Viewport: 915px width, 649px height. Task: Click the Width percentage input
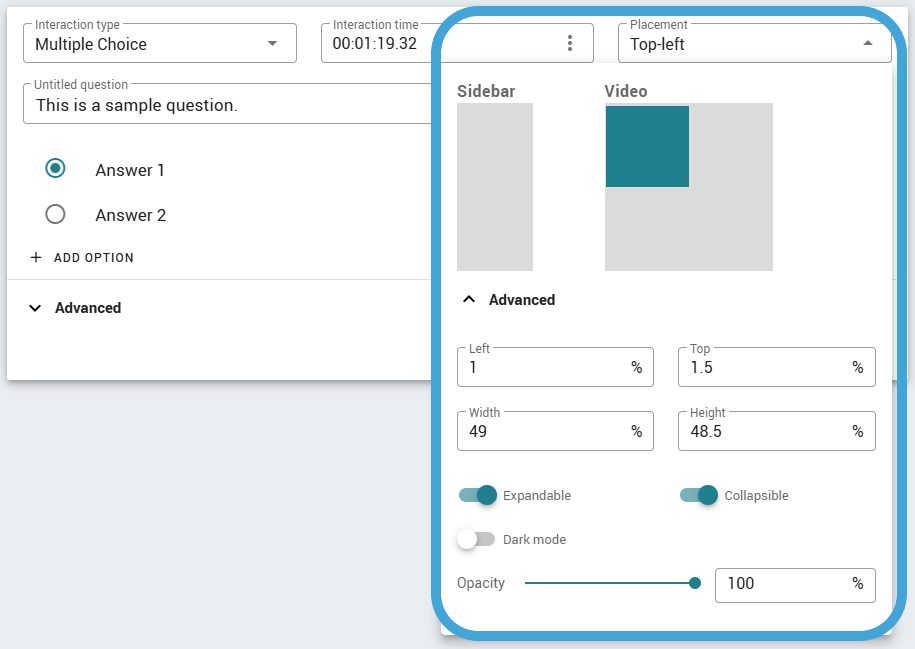(x=555, y=431)
